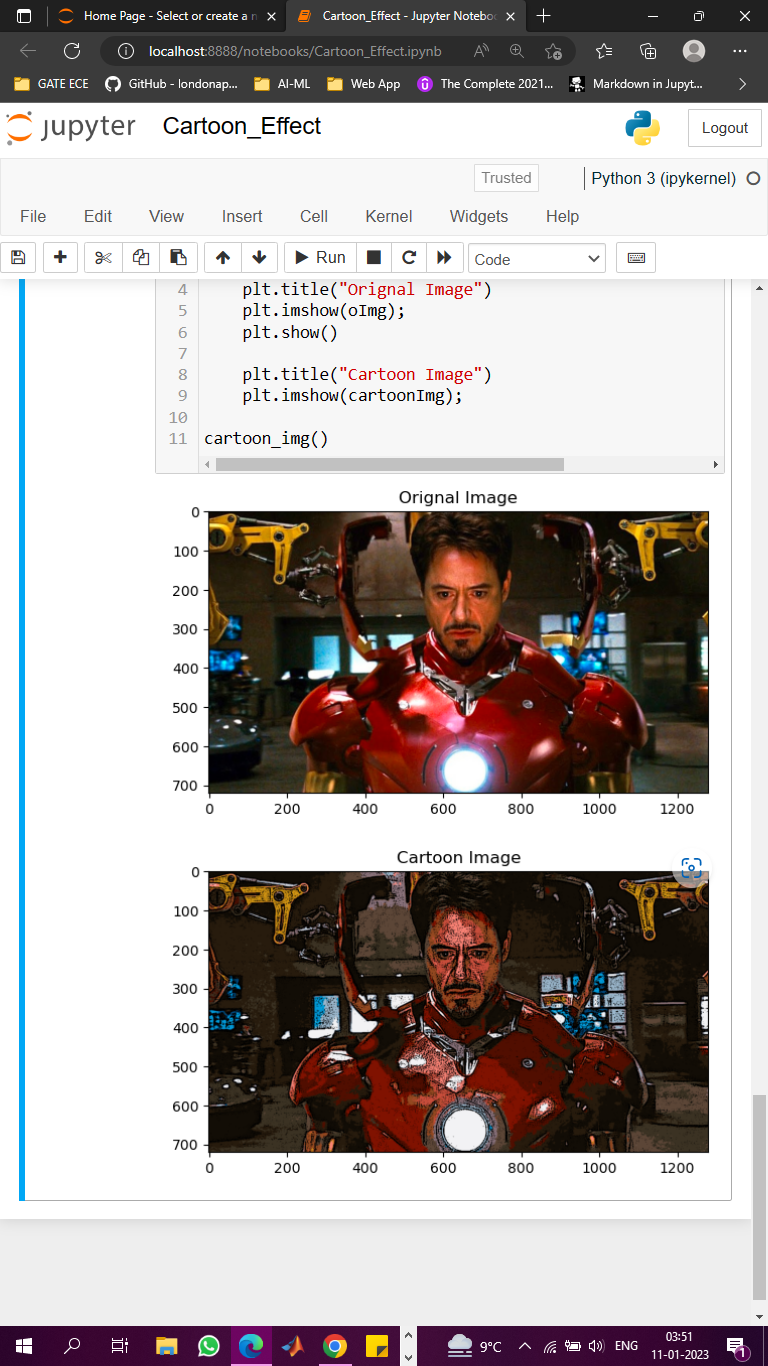Open WhatsApp from the taskbar
The width and height of the screenshot is (768, 1366).
click(208, 1346)
